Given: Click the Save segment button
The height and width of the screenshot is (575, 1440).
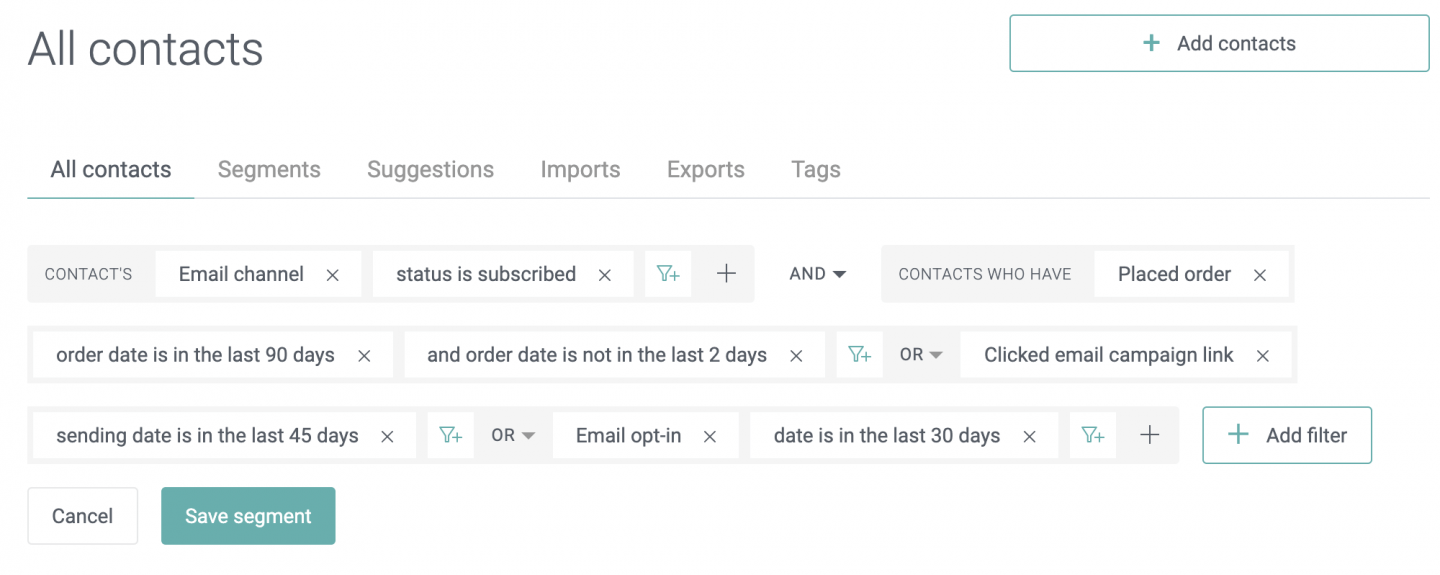Looking at the screenshot, I should tap(248, 516).
